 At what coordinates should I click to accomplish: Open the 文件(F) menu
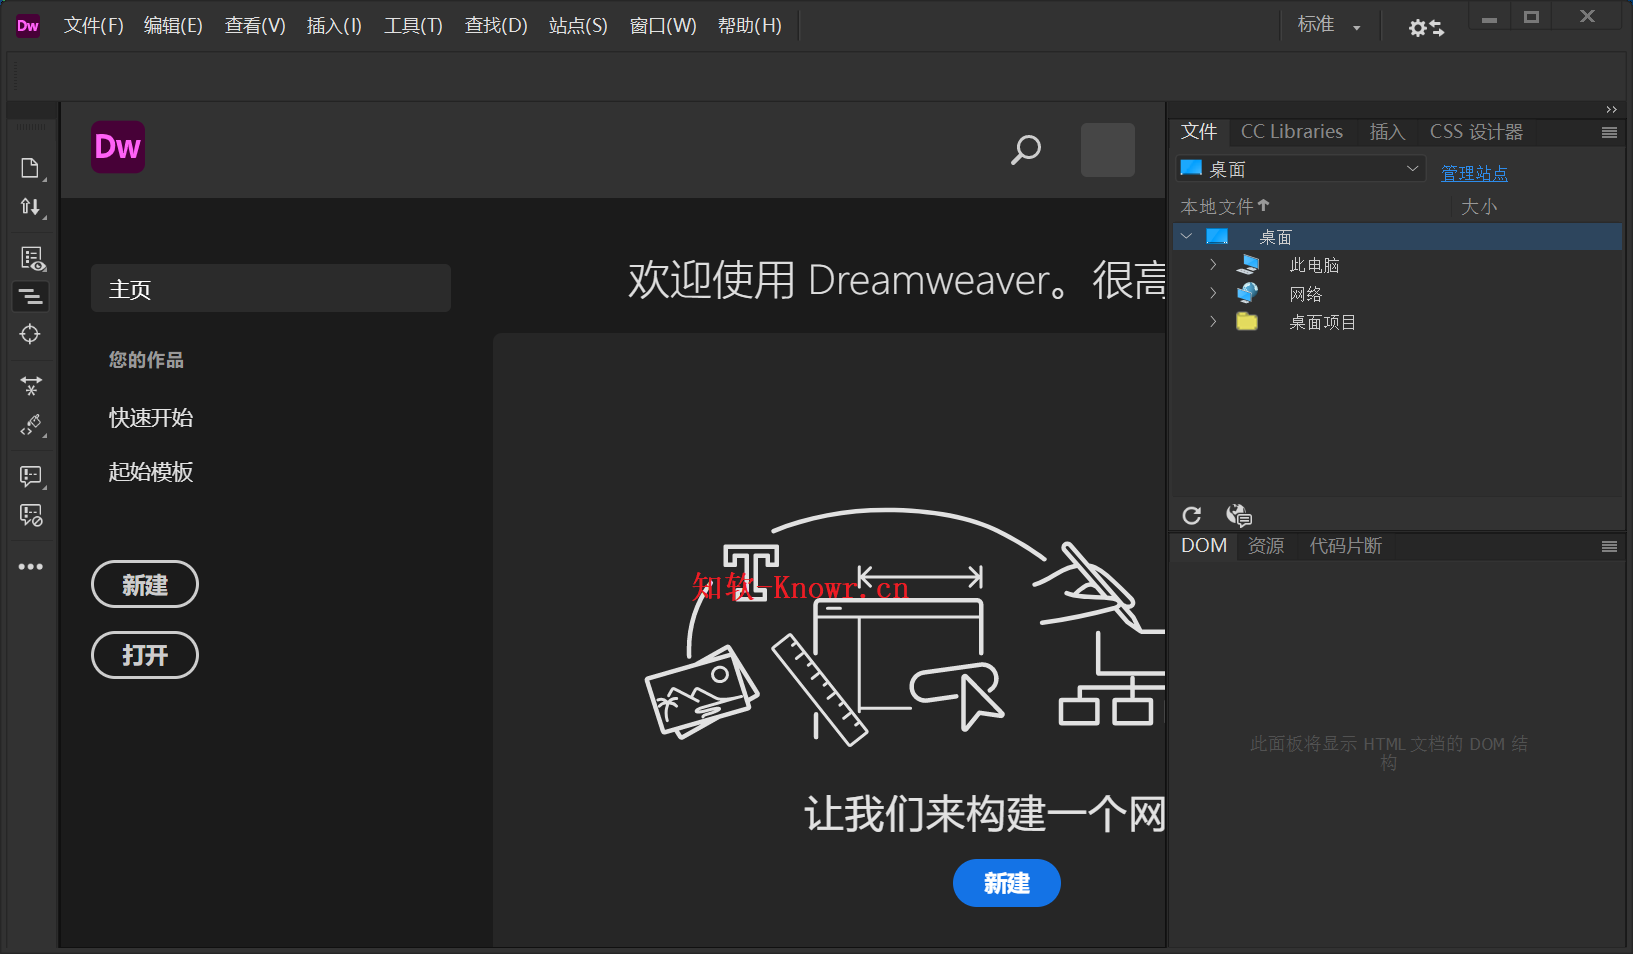(94, 26)
